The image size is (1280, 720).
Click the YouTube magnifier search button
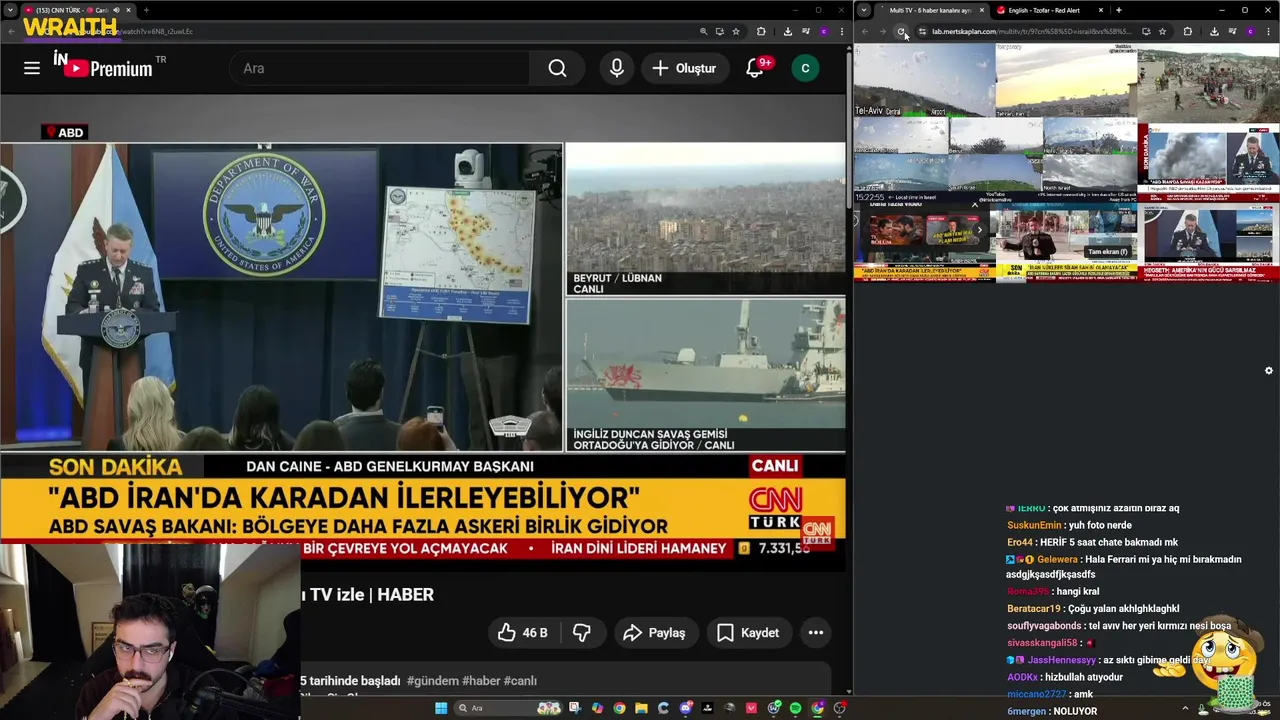coord(557,68)
